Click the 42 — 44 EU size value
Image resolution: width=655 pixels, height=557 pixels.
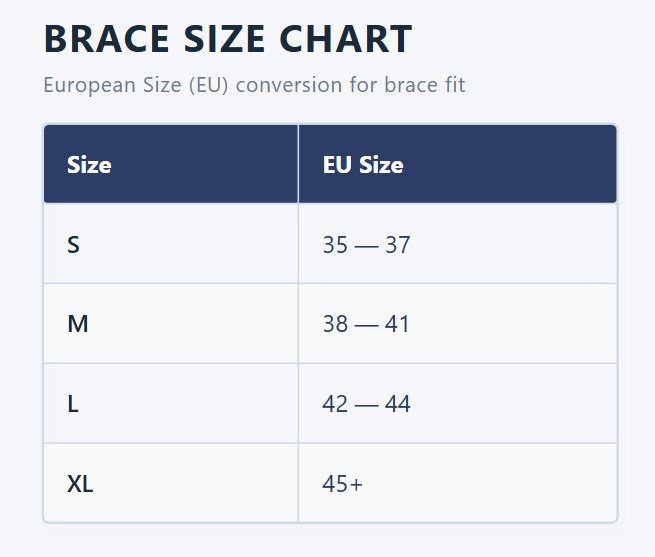(366, 404)
